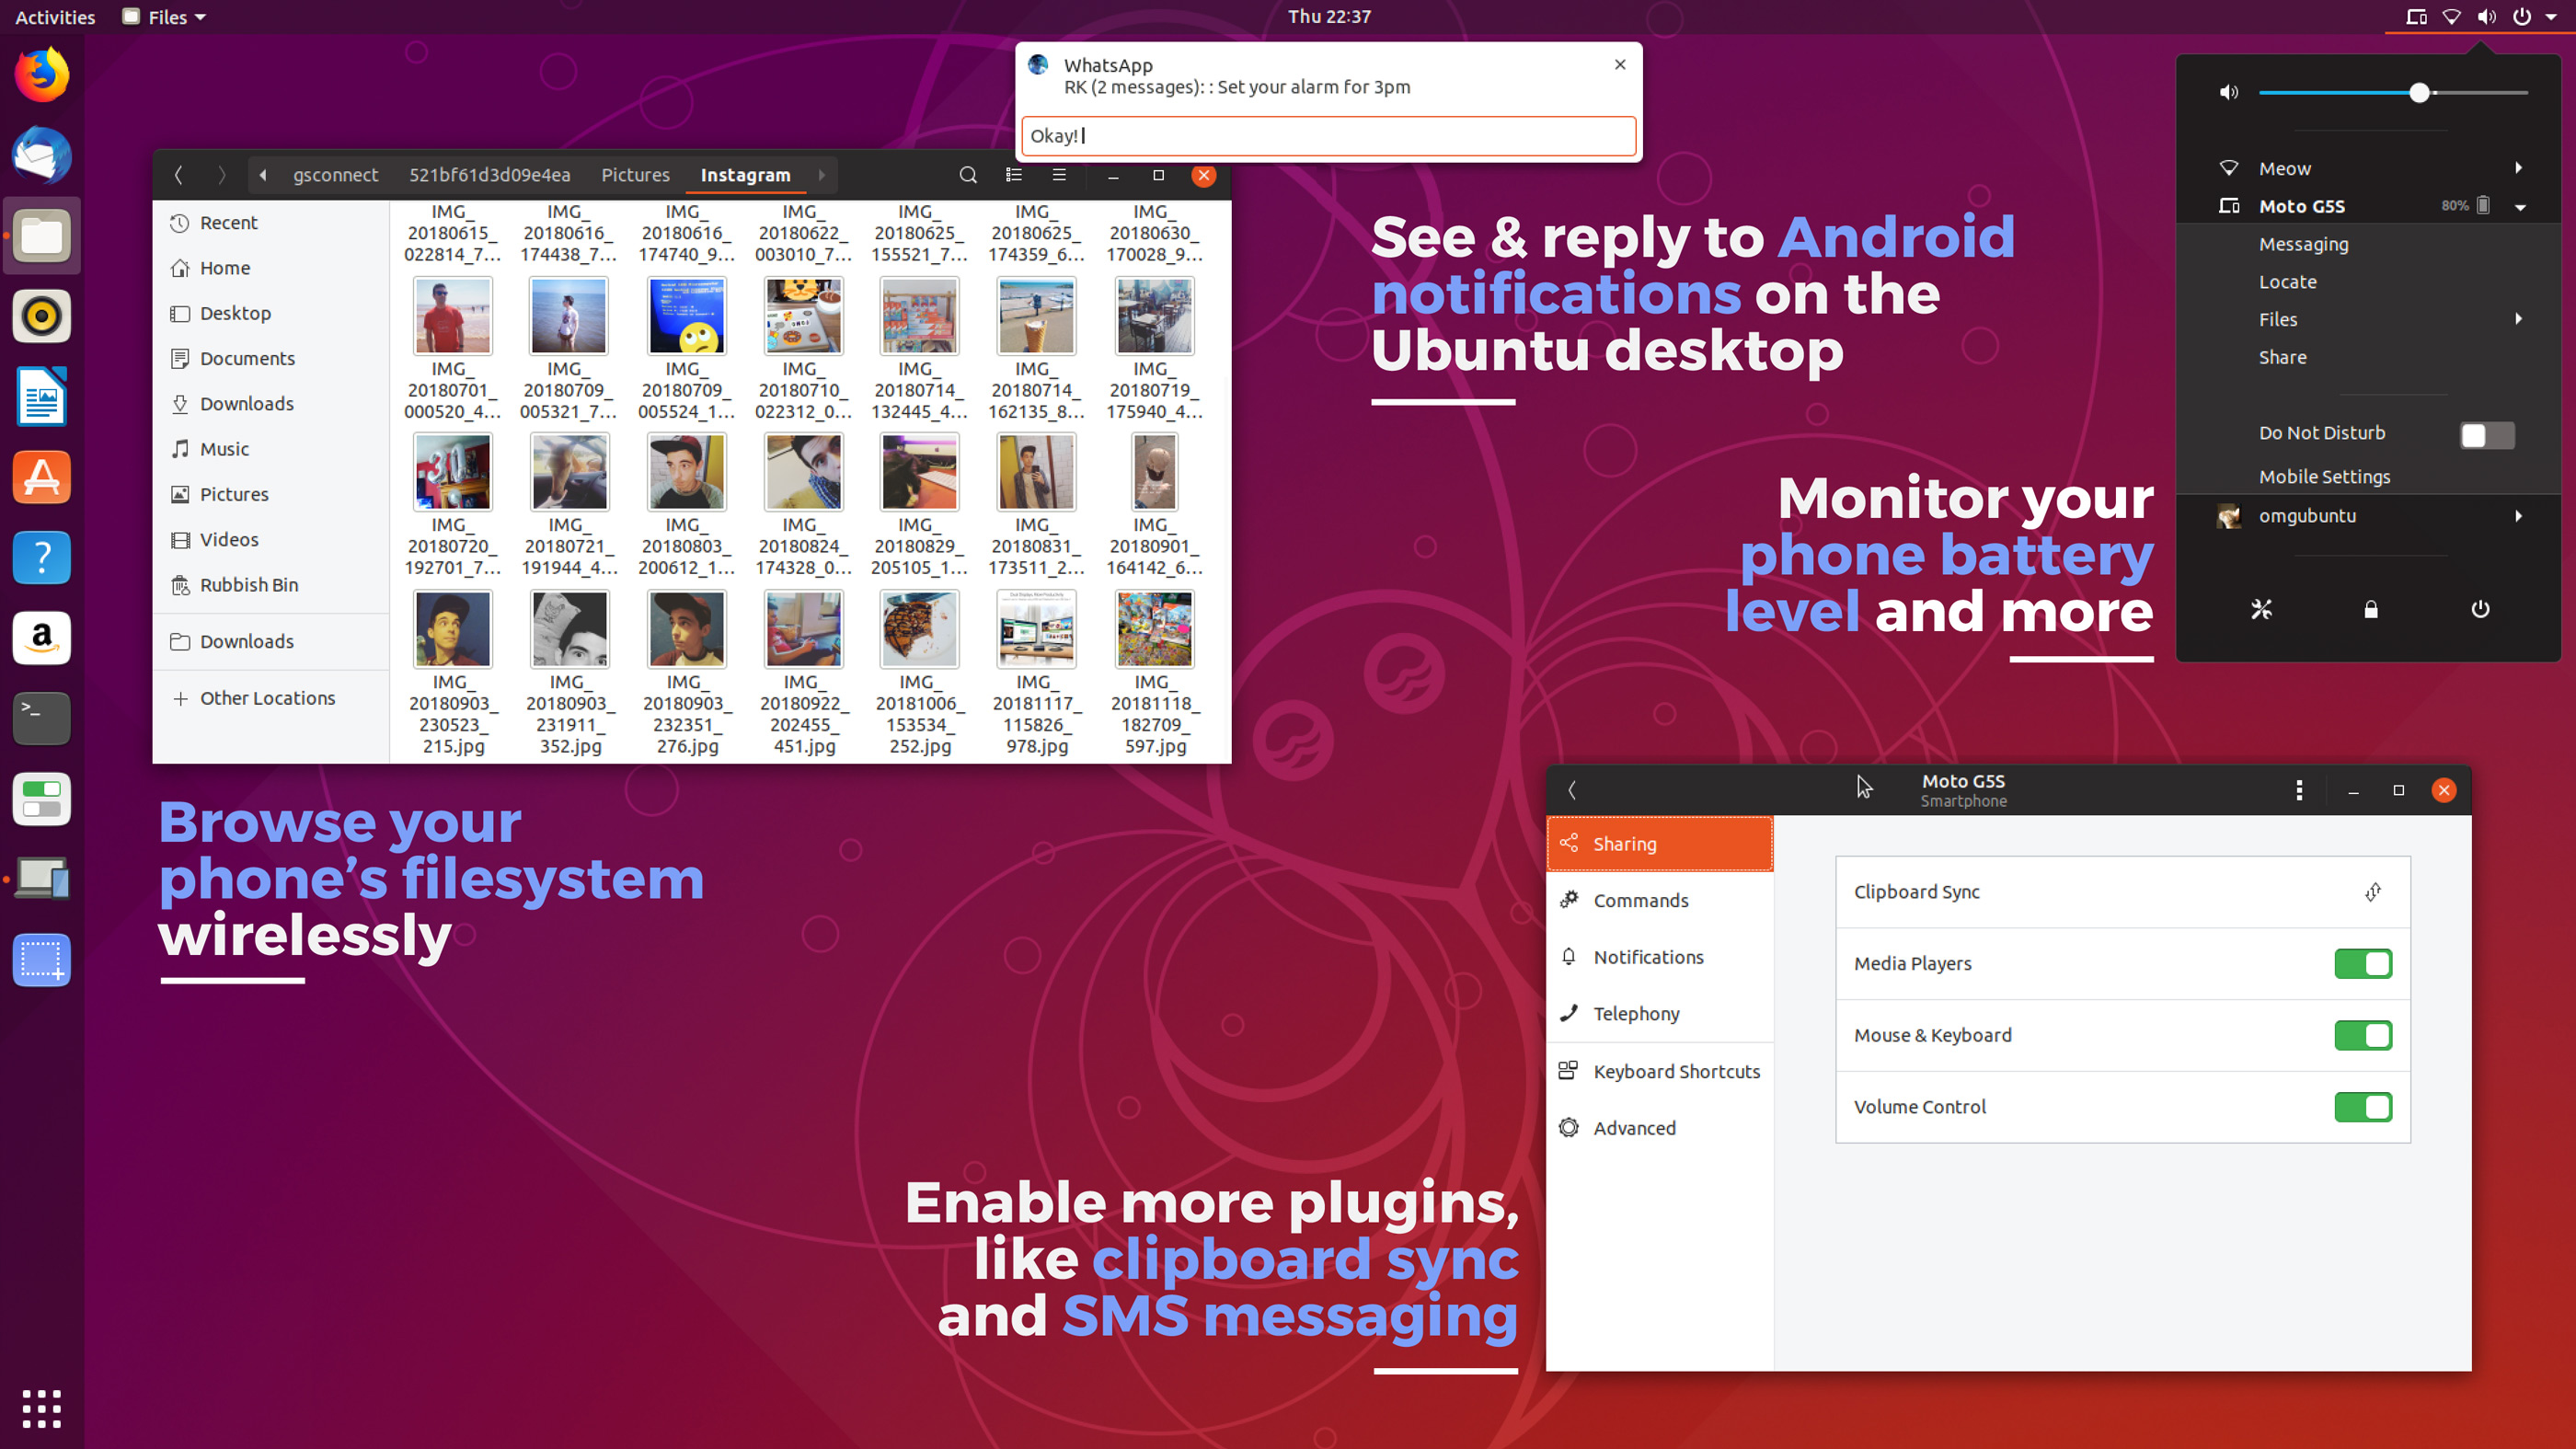The width and height of the screenshot is (2576, 1449).
Task: Click the Clipboard Sync link icon
Action: tap(2371, 891)
